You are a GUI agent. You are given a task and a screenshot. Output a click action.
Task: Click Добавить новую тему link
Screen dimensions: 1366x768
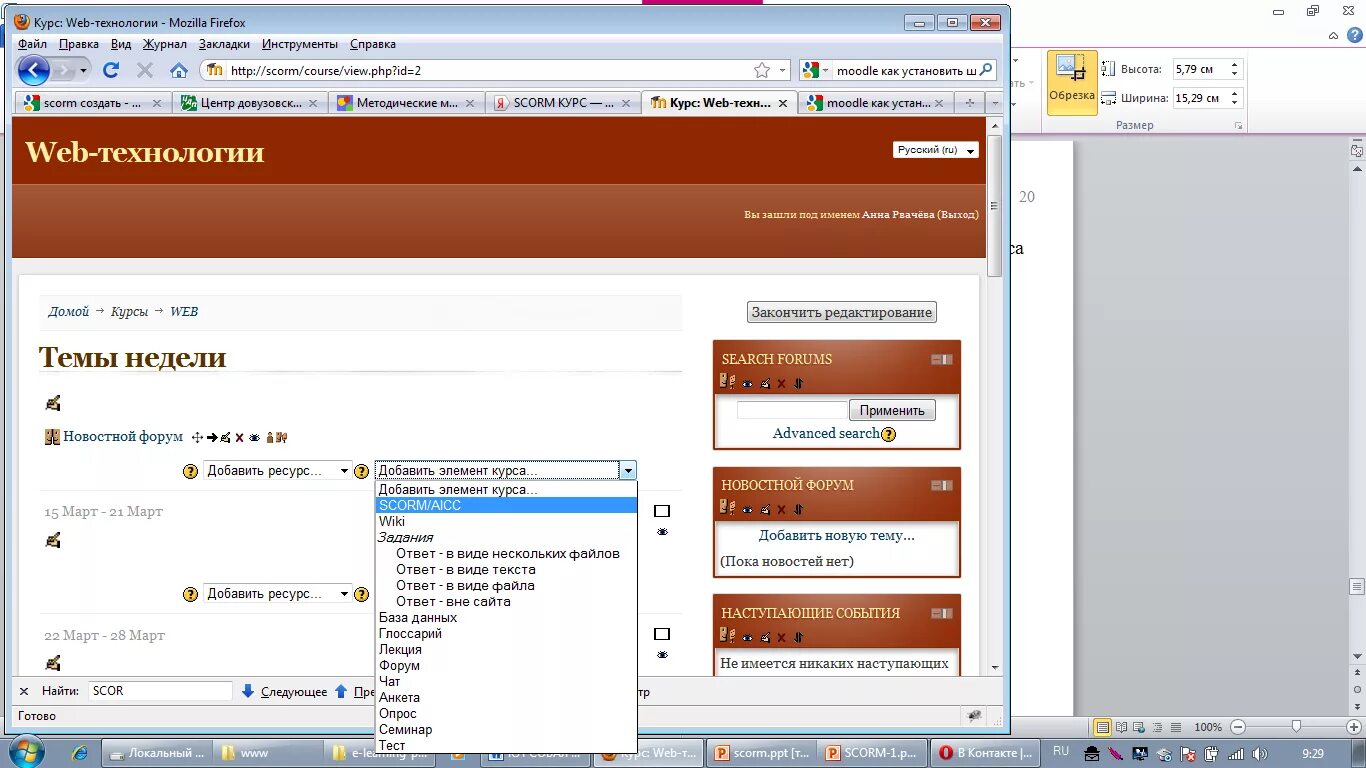836,535
